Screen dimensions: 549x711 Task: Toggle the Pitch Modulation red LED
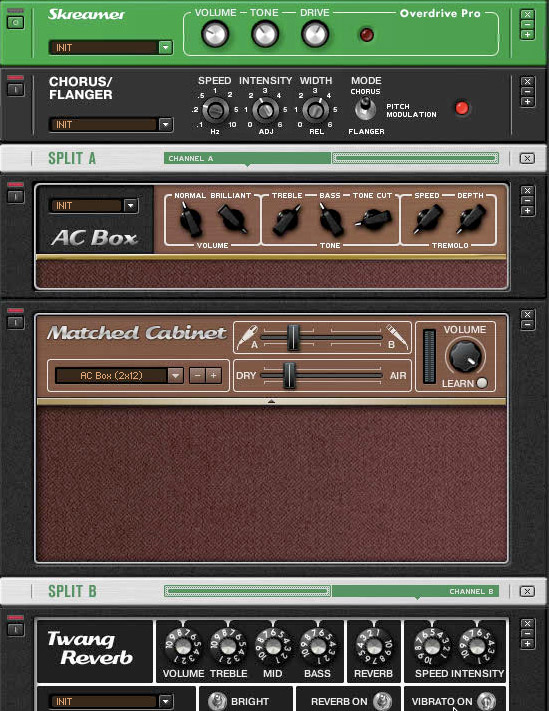462,108
